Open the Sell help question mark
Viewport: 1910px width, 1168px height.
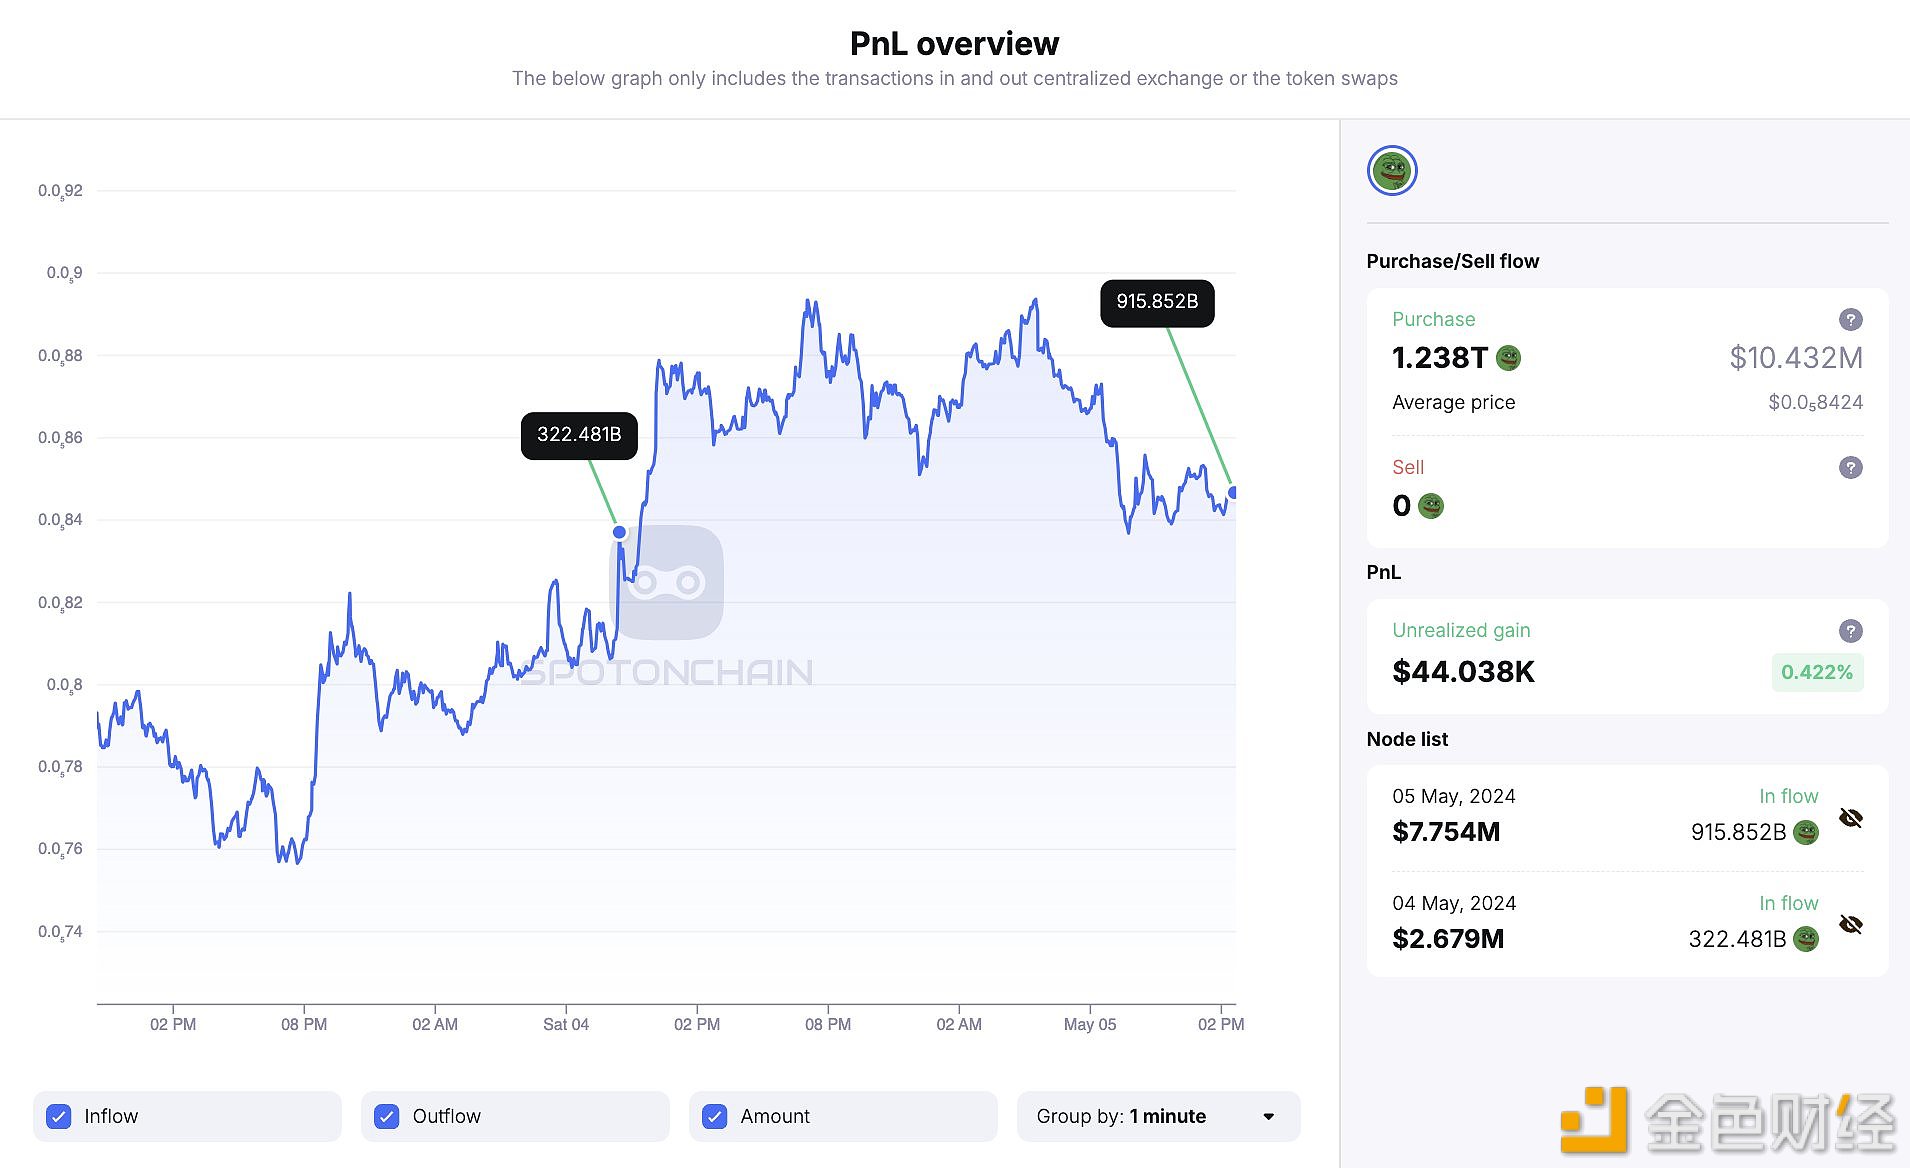[x=1851, y=467]
